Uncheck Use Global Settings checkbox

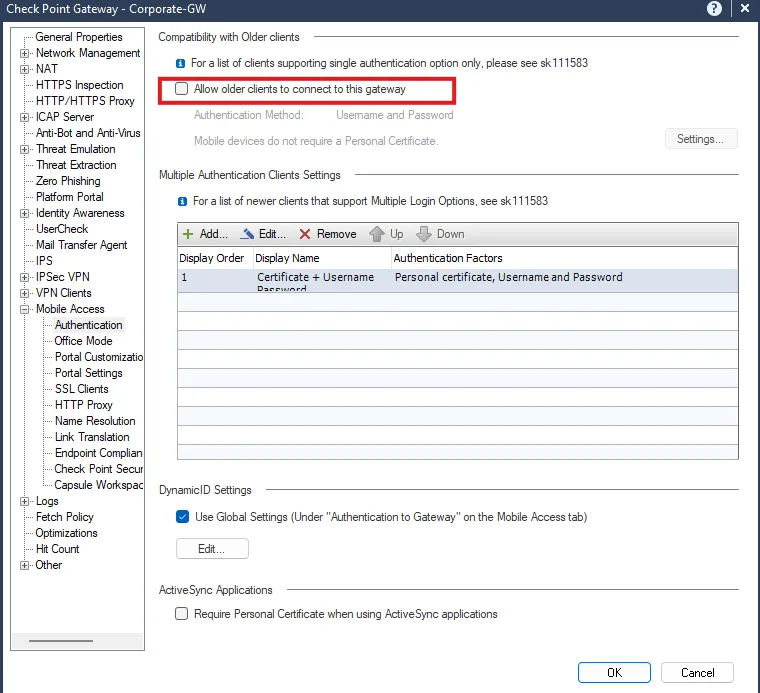[182, 517]
